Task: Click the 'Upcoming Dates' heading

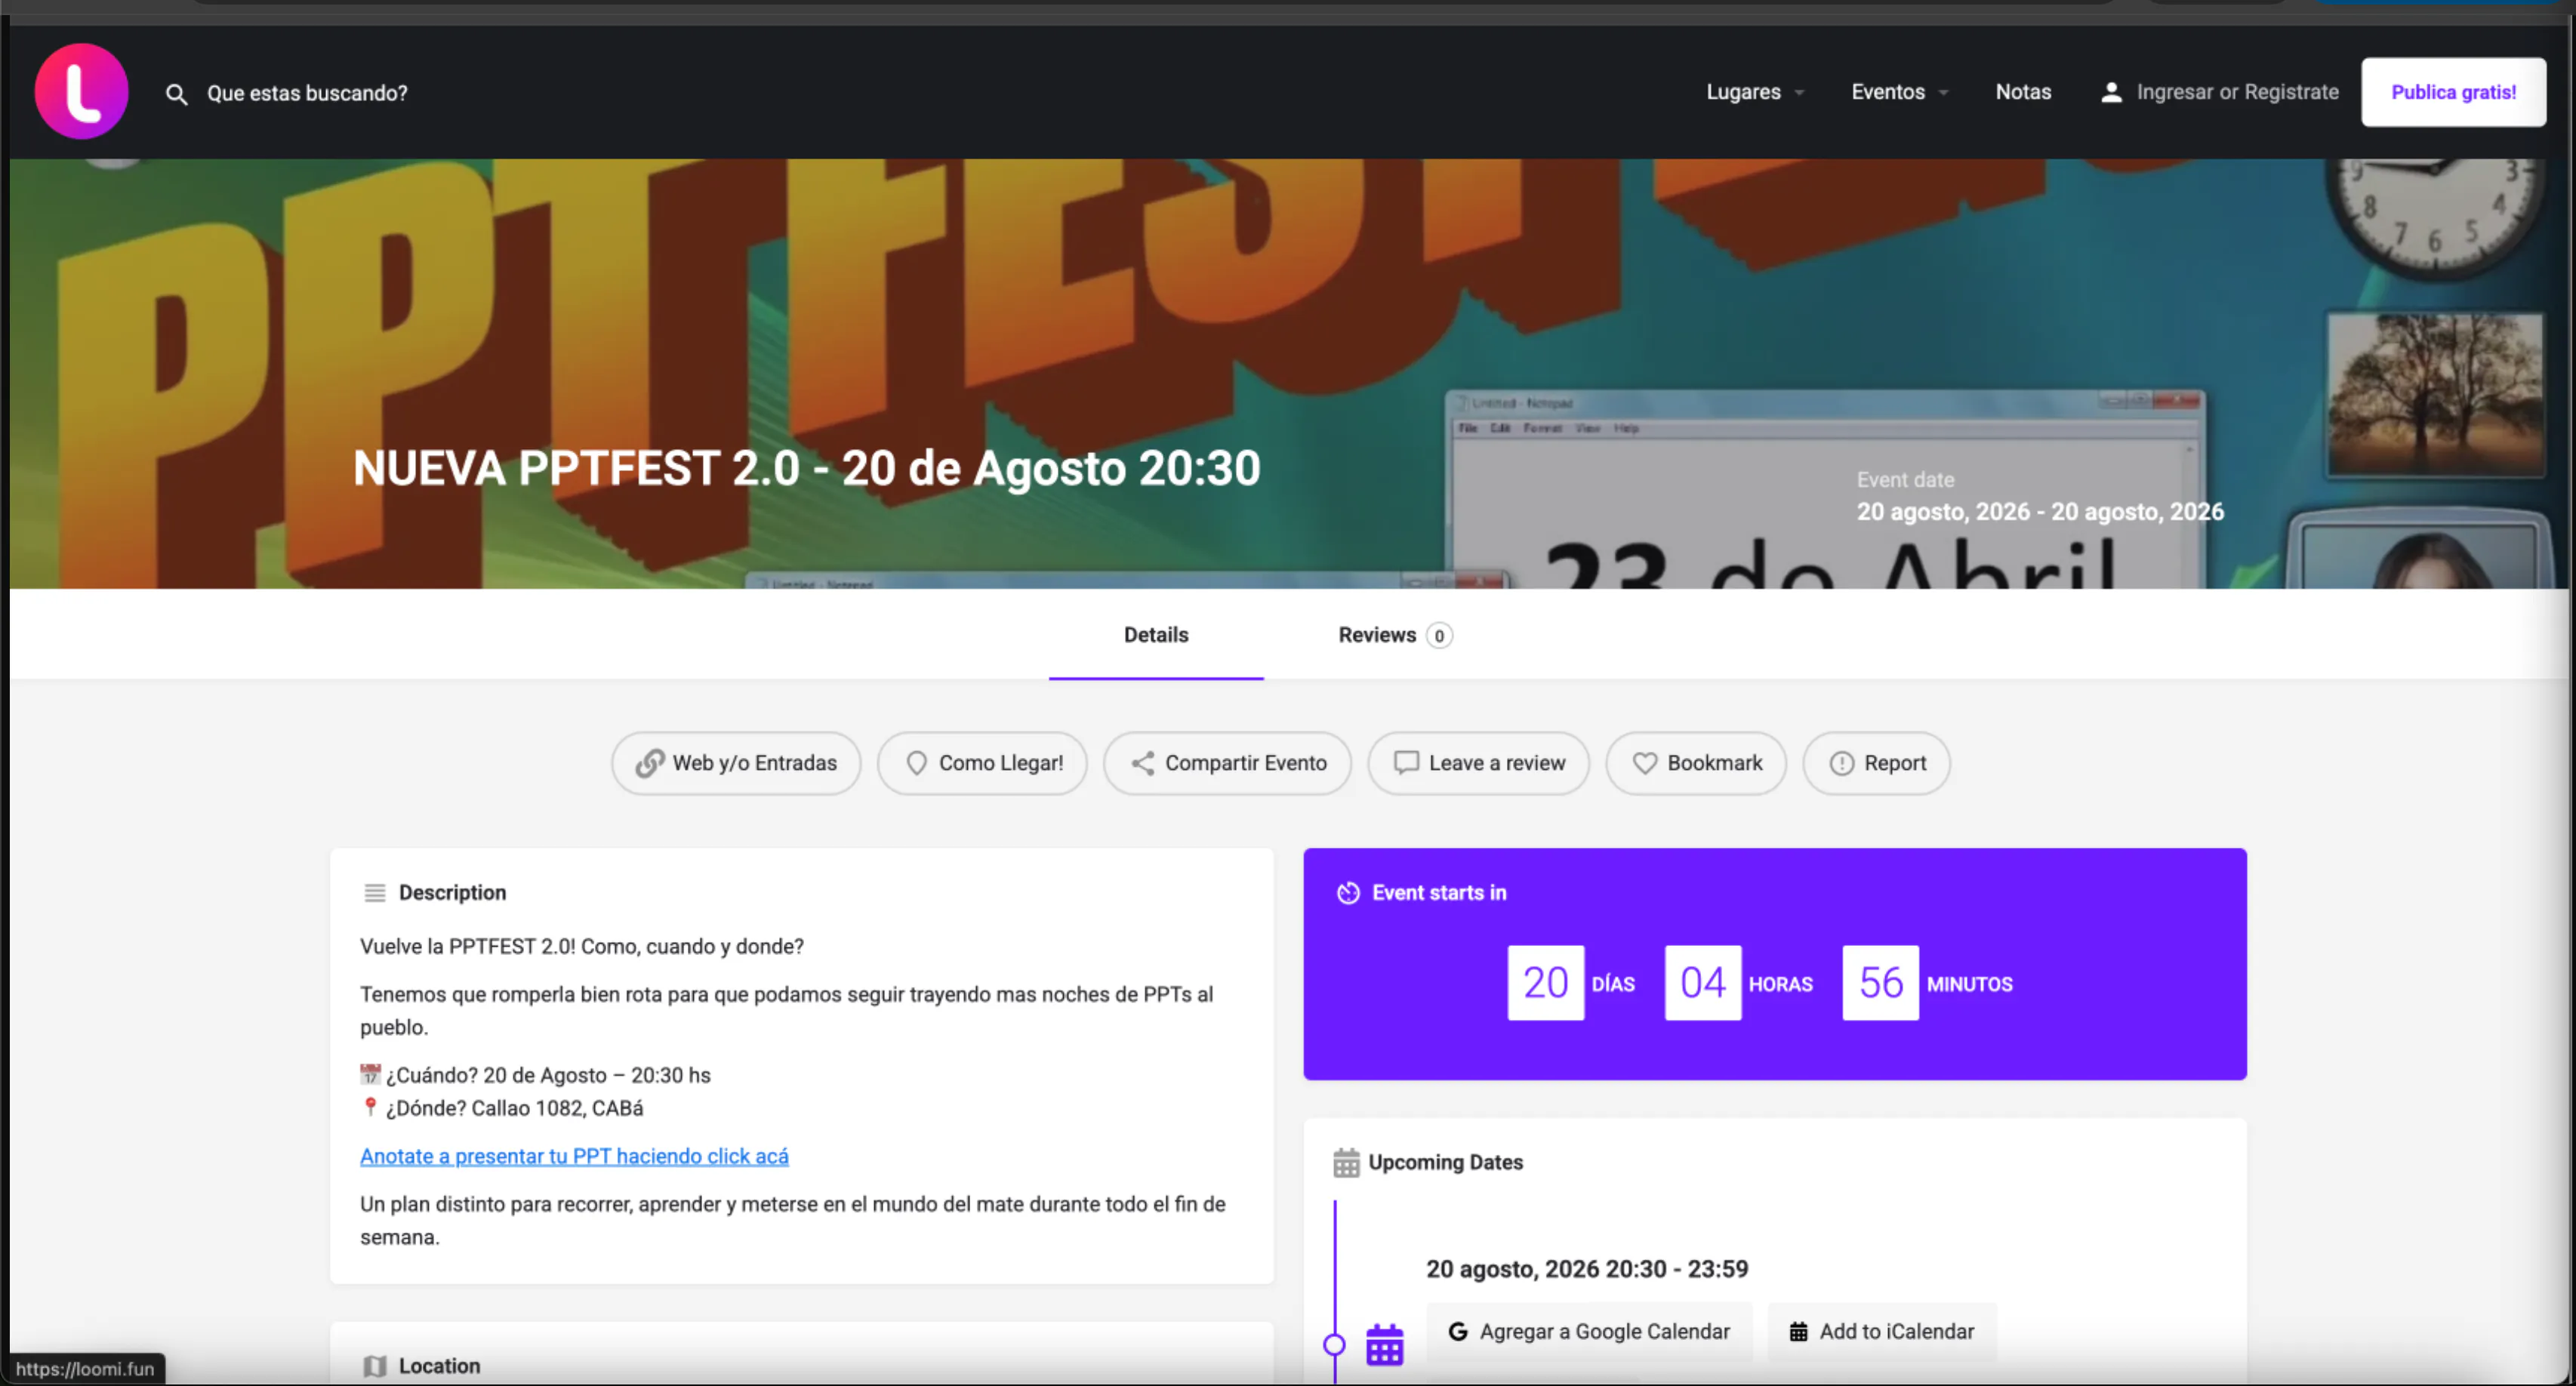Action: (1446, 1162)
